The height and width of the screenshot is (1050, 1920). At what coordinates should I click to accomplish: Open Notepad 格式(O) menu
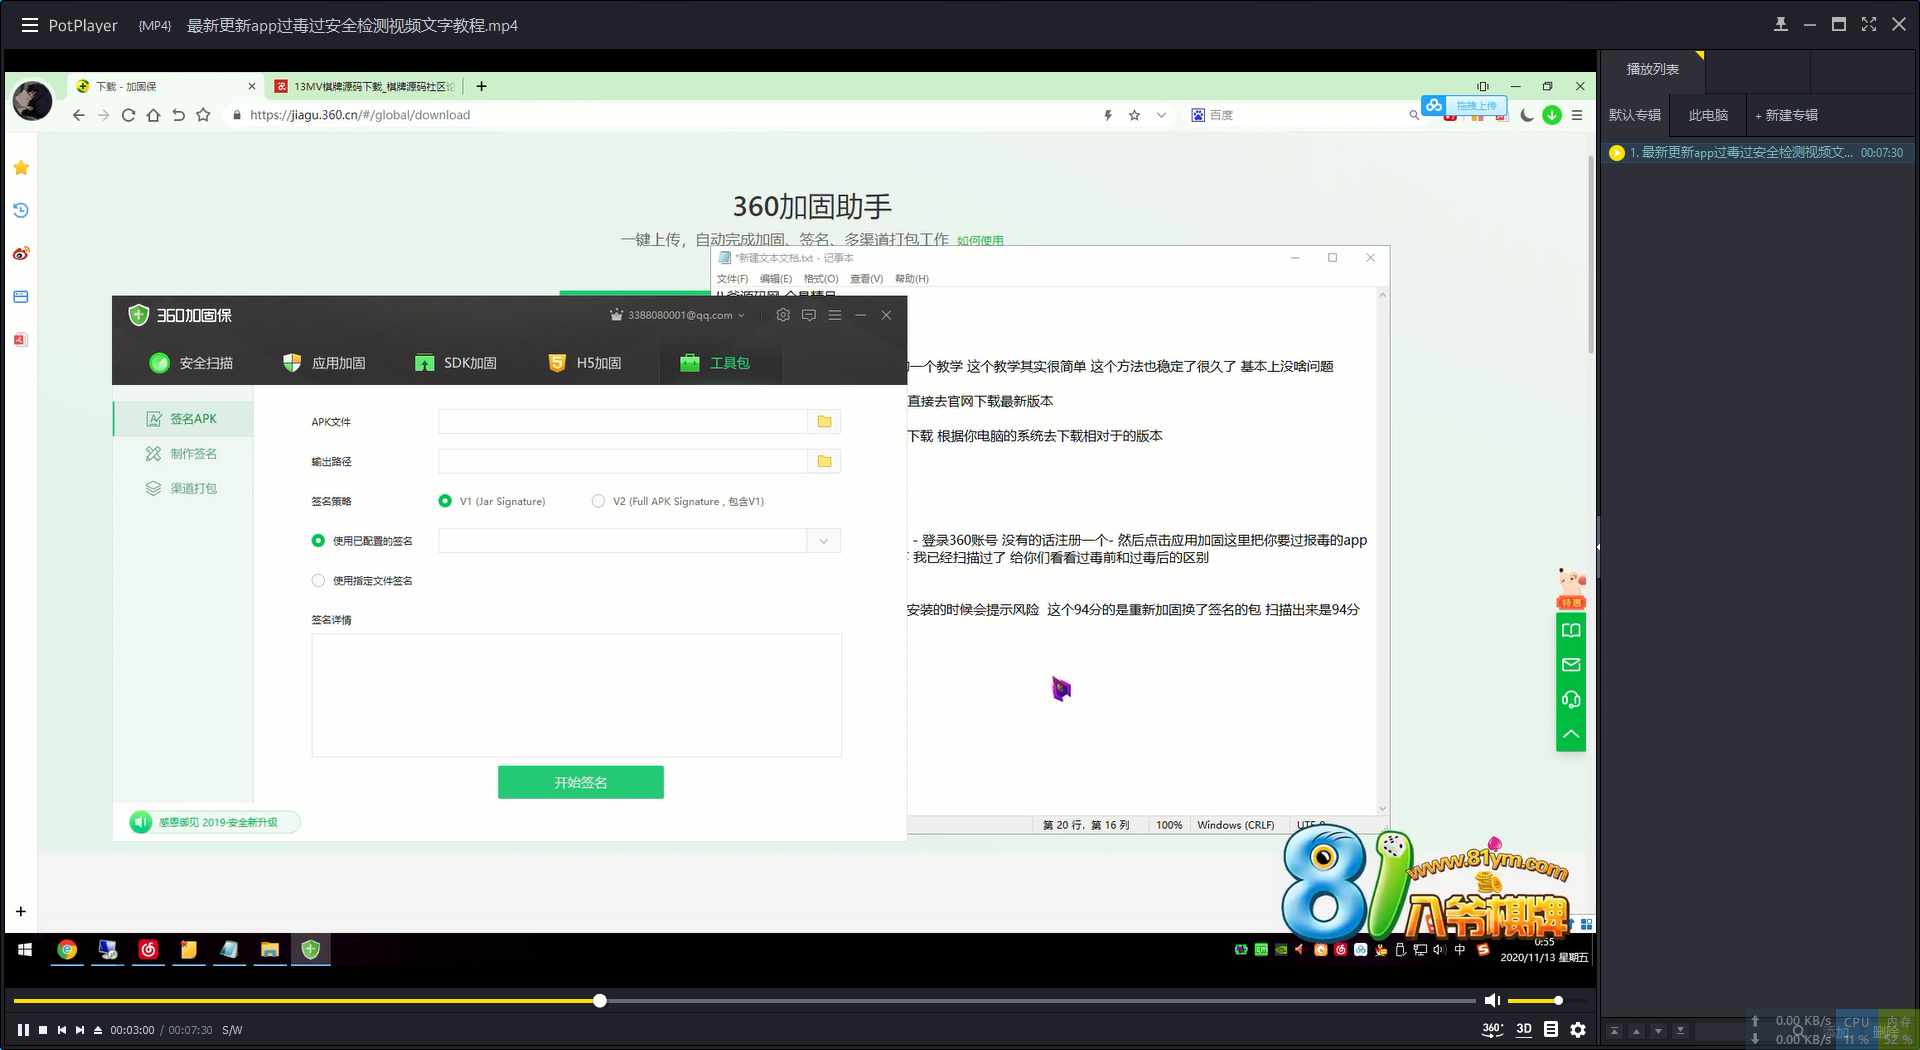click(x=821, y=279)
